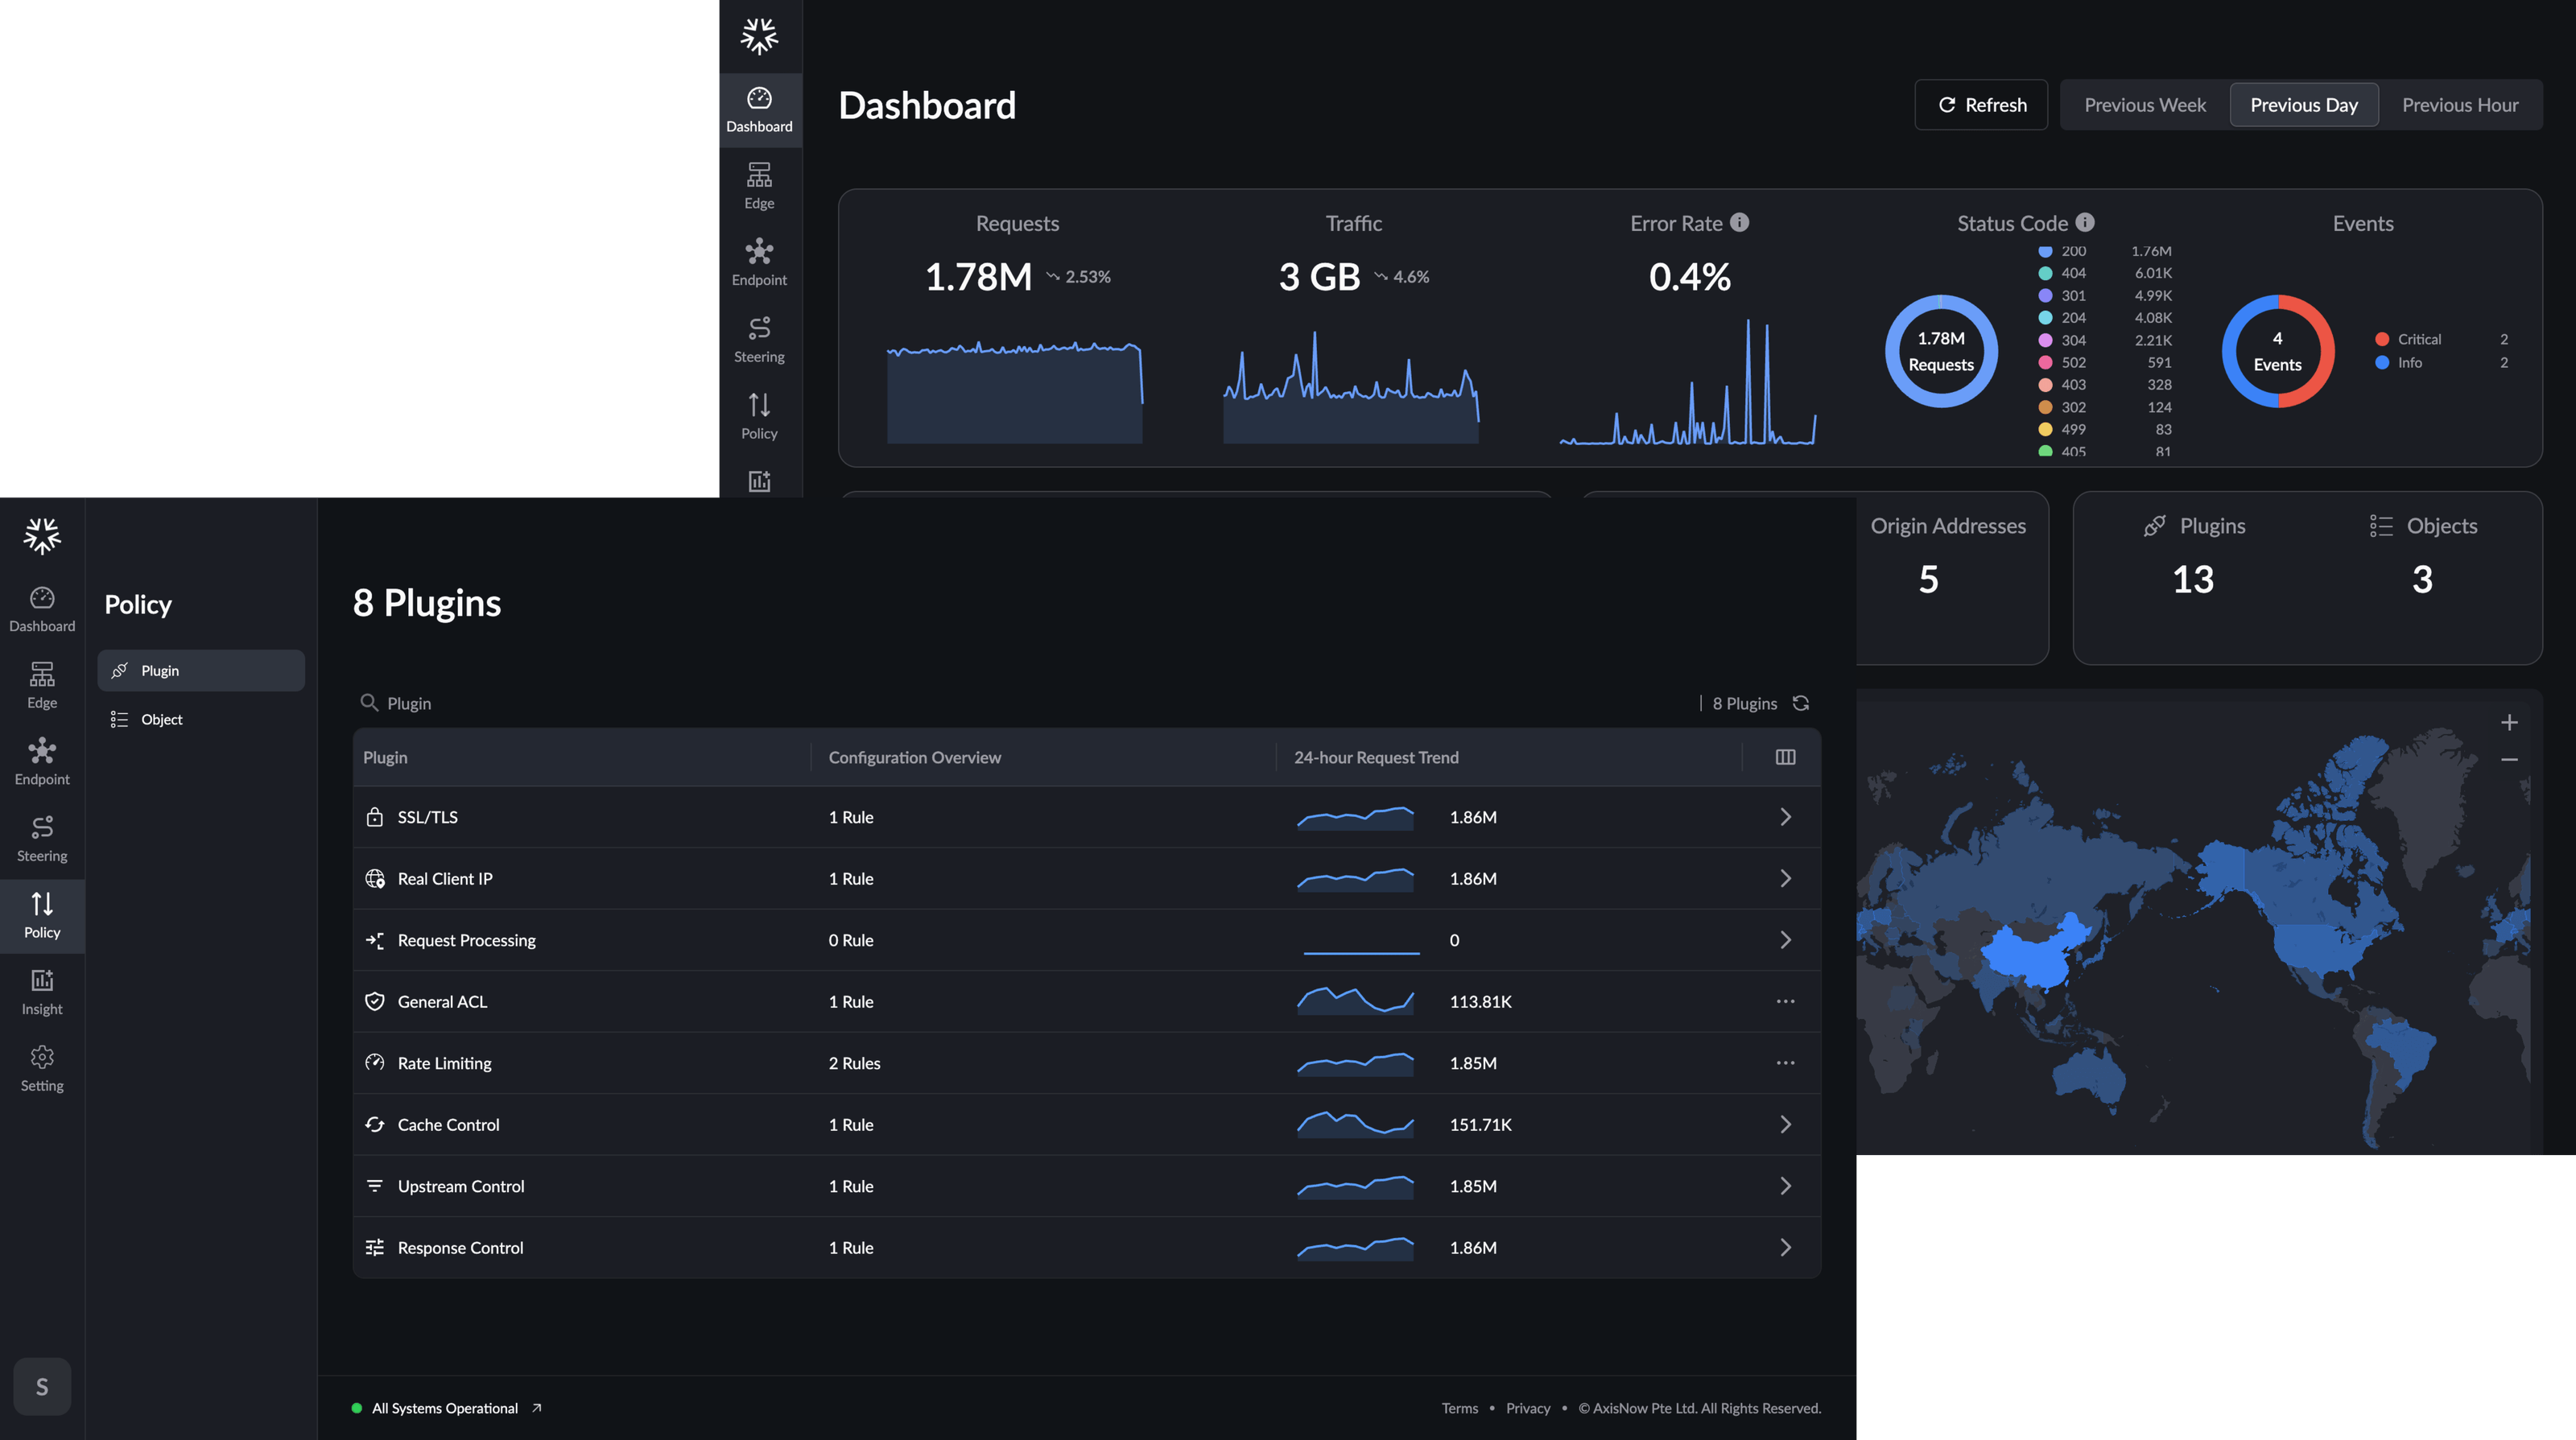2576x1440 pixels.
Task: Open the General ACL more options menu
Action: click(1785, 1001)
